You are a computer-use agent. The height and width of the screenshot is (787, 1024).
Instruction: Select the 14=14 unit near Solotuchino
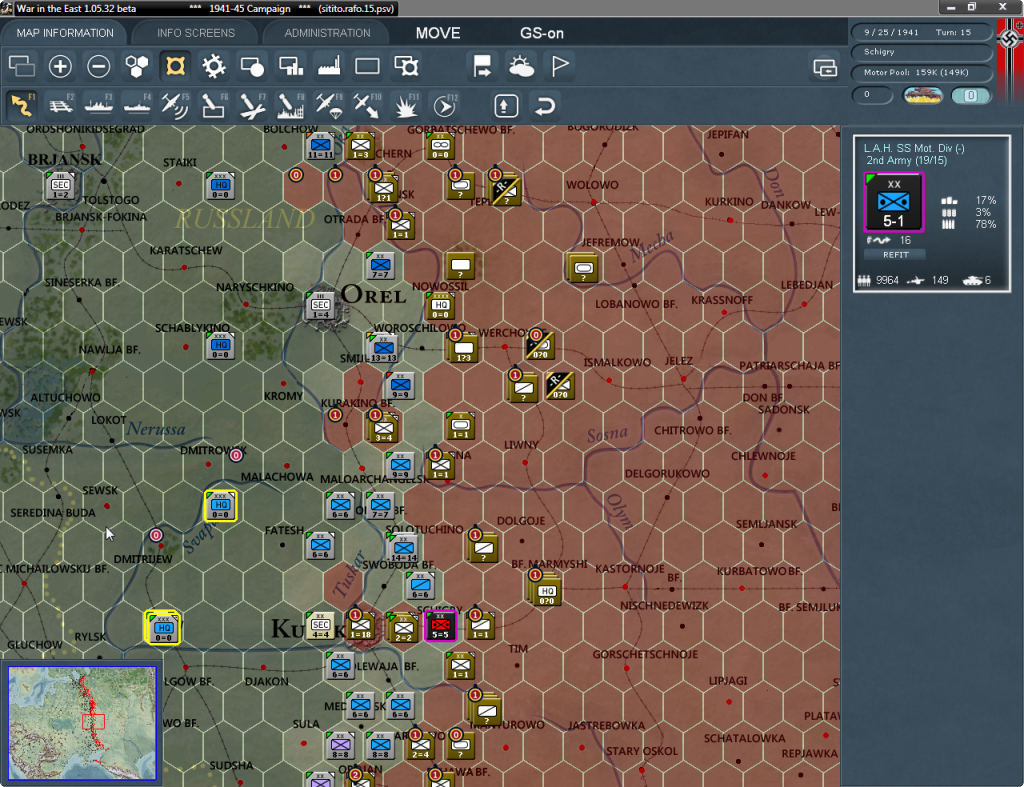click(404, 548)
